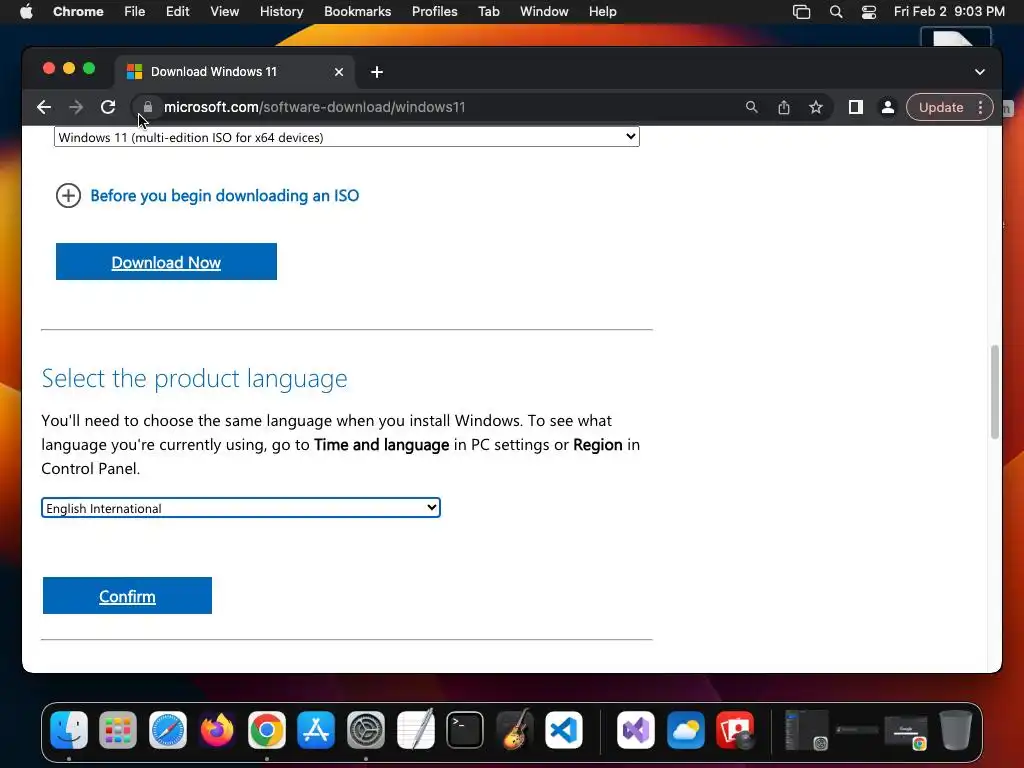Click the date and time in menu bar
Viewport: 1024px width, 768px height.
pyautogui.click(x=949, y=12)
